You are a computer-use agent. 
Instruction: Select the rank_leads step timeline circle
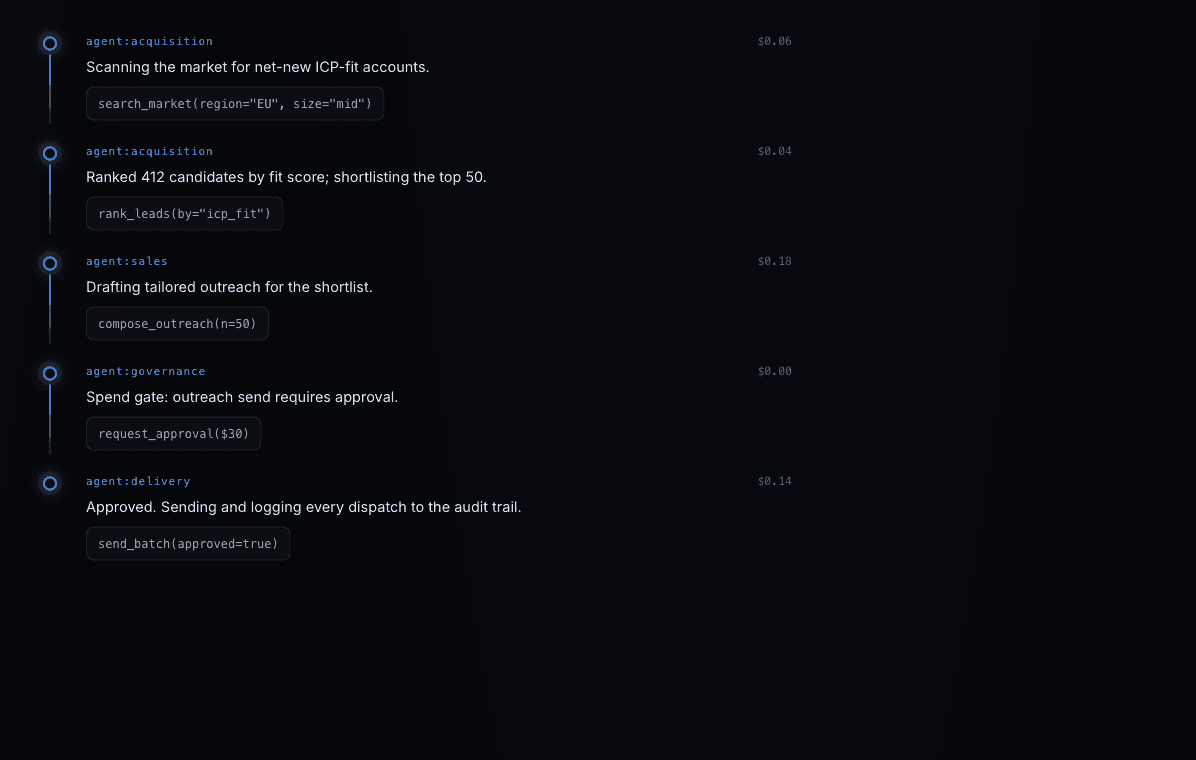[x=50, y=153]
